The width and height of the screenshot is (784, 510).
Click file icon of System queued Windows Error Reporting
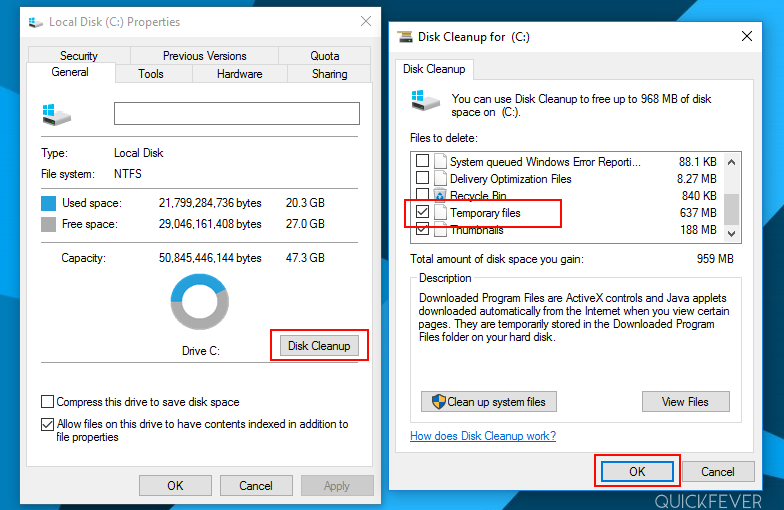[440, 161]
